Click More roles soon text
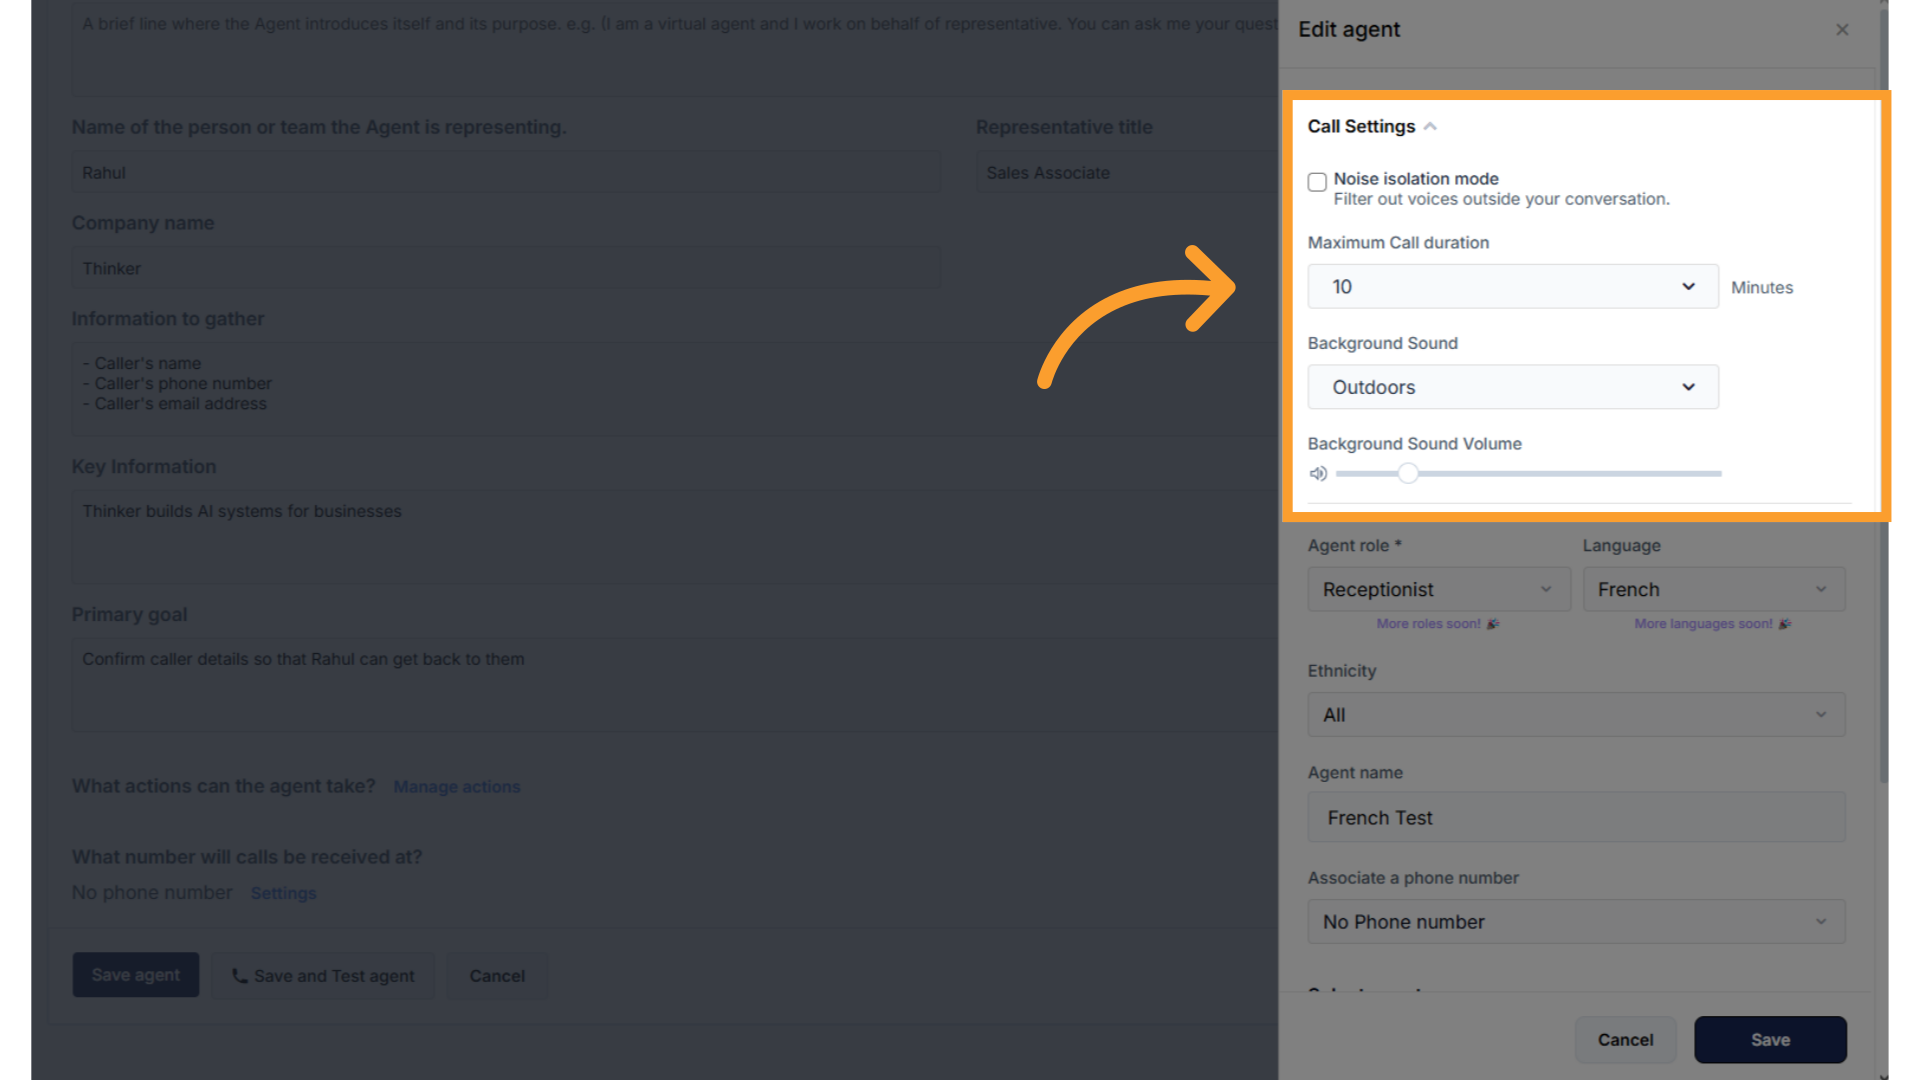The width and height of the screenshot is (1920, 1080). [x=1428, y=624]
